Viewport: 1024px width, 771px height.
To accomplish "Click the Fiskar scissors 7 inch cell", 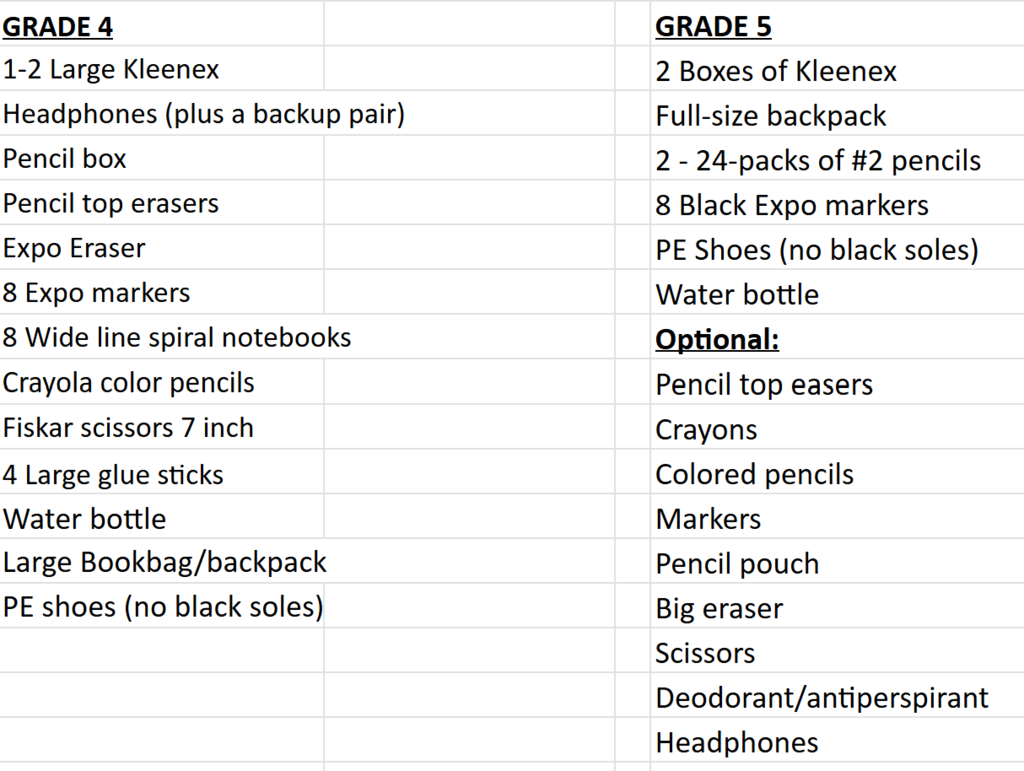I will [161, 427].
